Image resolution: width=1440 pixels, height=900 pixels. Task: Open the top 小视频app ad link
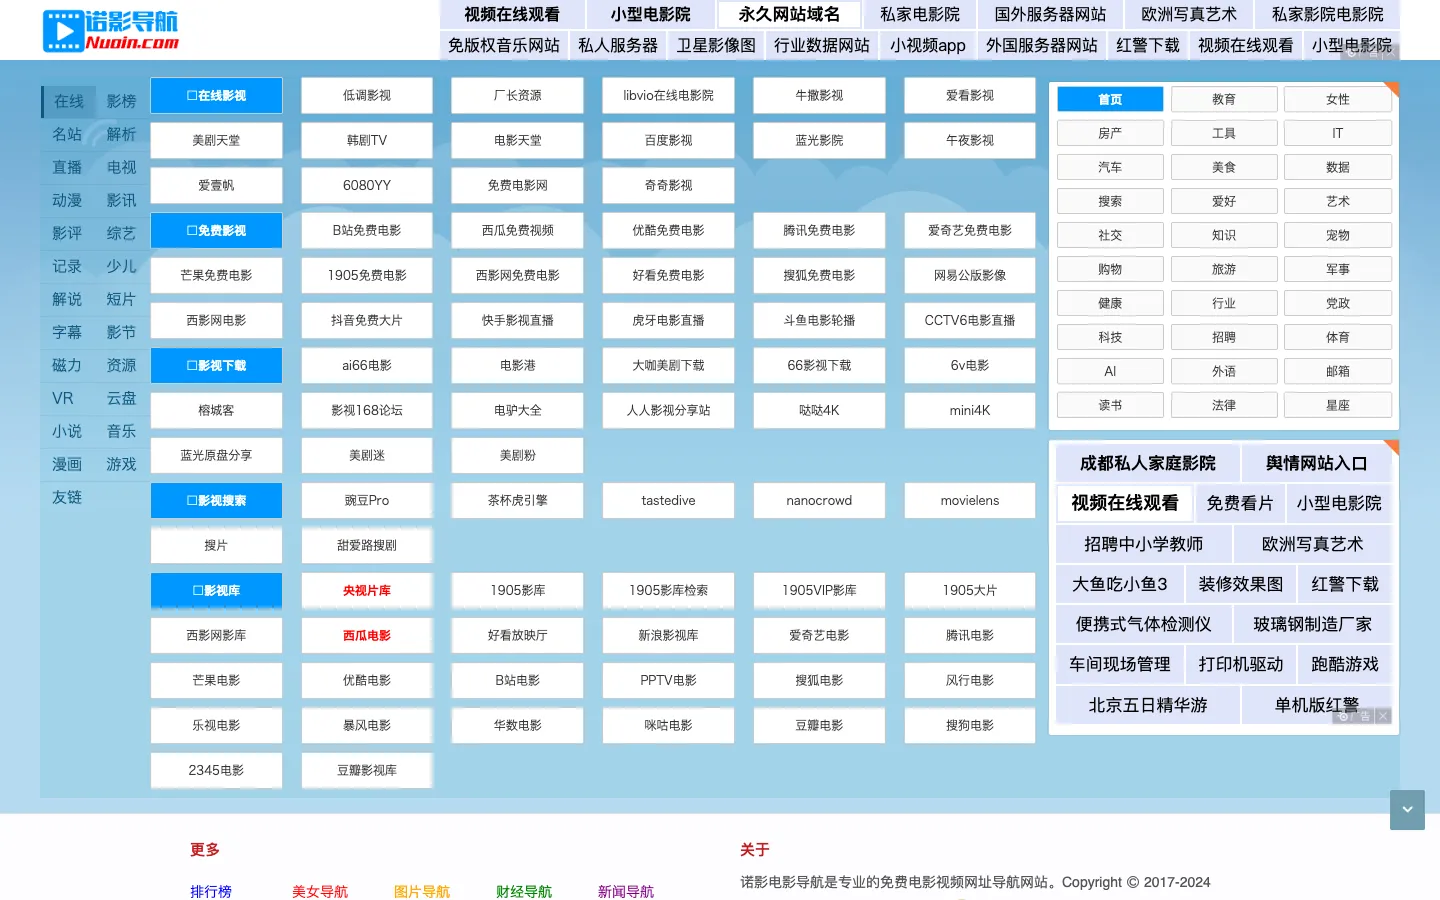[x=928, y=46]
